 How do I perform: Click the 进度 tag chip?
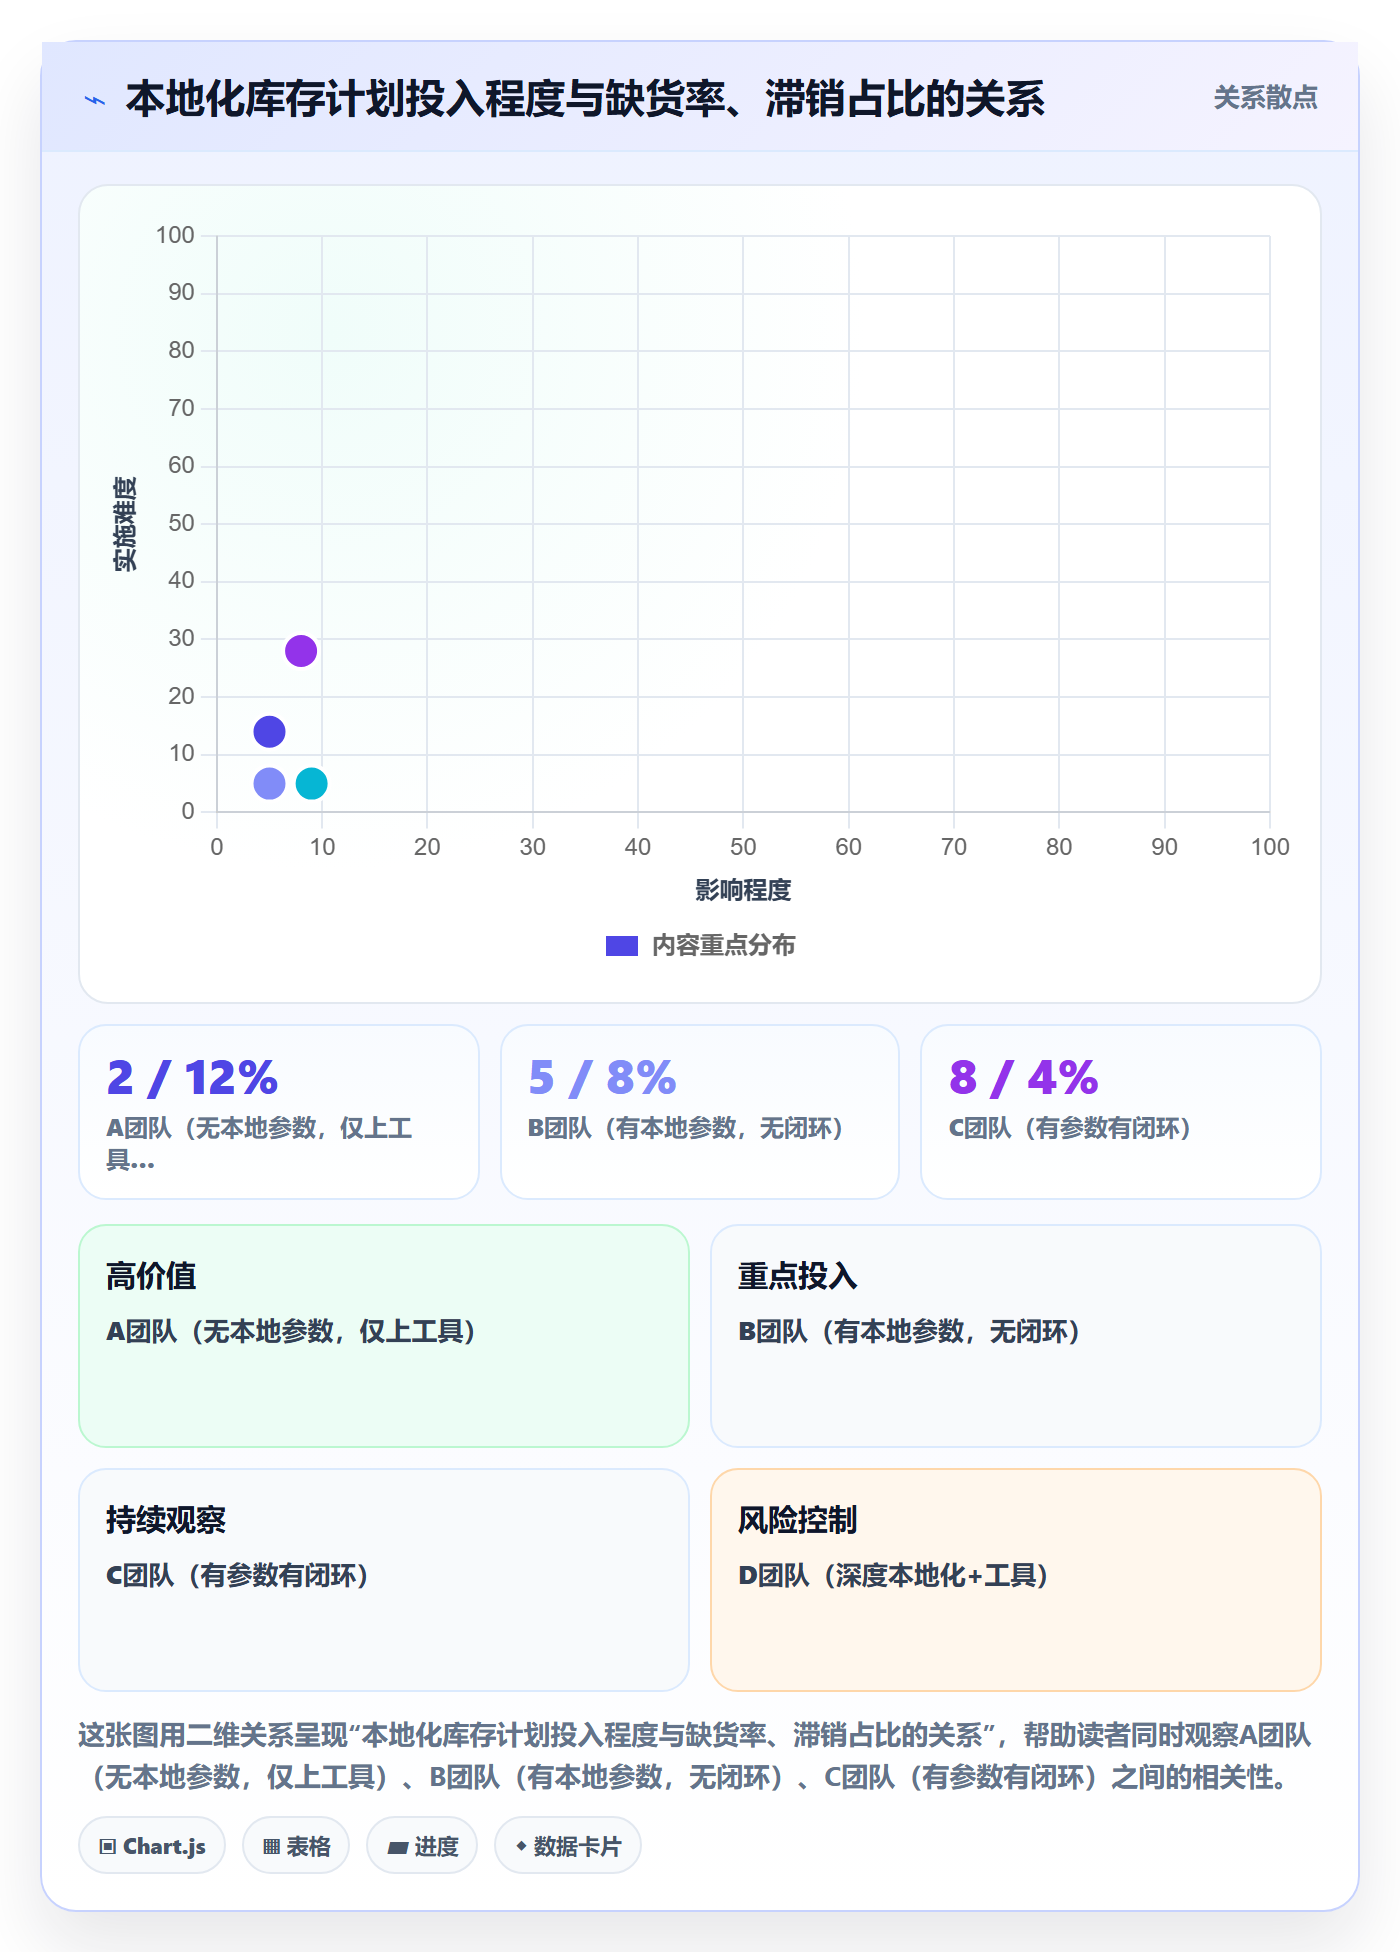tap(422, 1846)
